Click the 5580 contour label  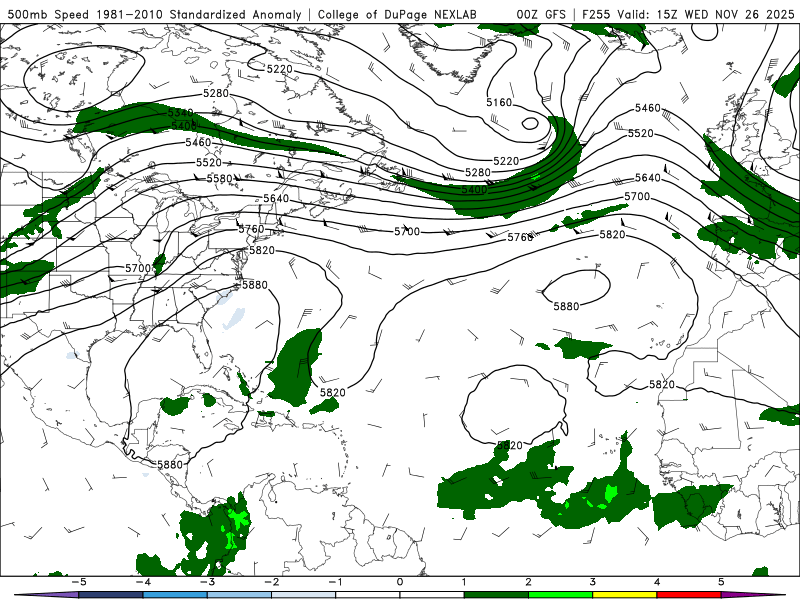pos(219,179)
